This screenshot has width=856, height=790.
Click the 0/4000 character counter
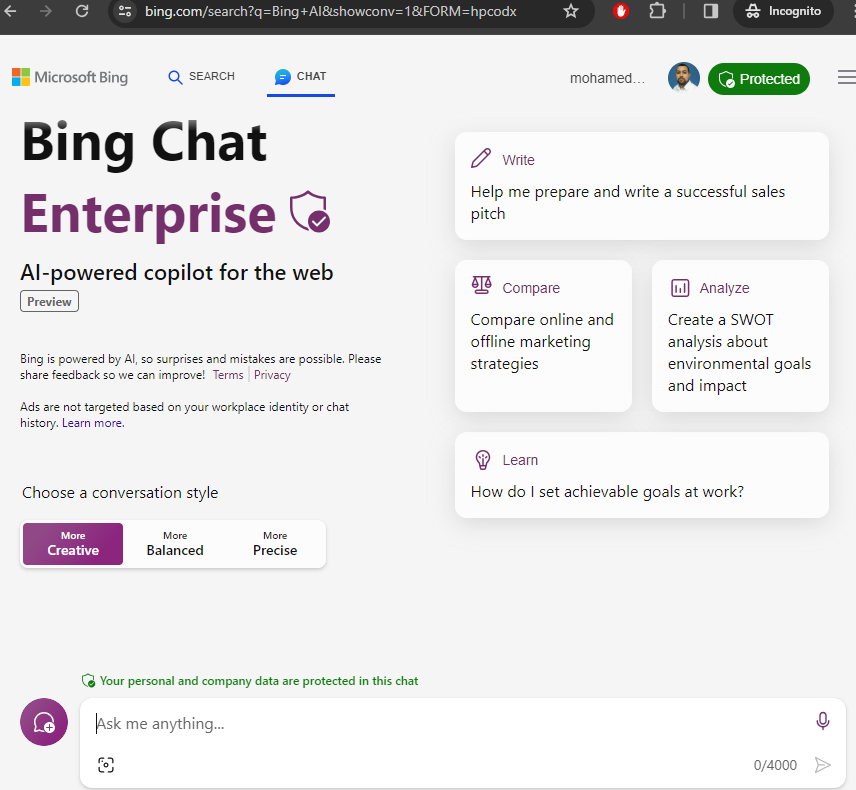coord(775,765)
